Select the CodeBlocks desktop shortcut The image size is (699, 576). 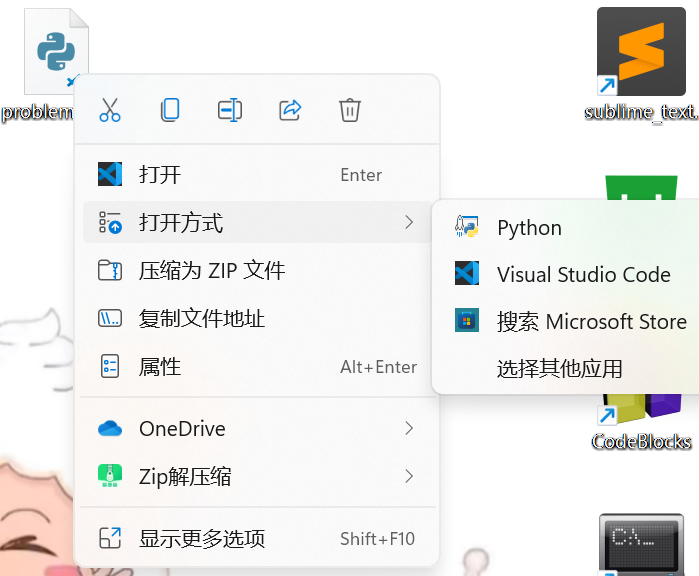click(x=641, y=424)
